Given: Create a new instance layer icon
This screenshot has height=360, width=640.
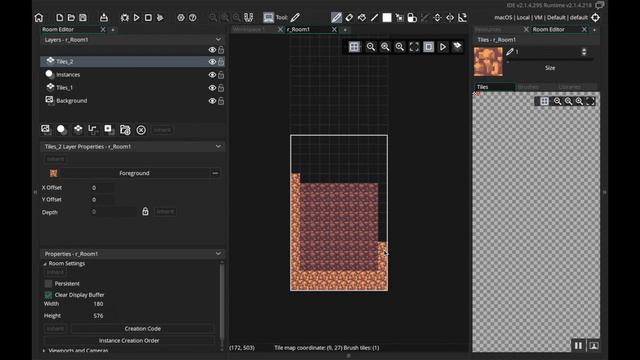Looking at the screenshot, I should pyautogui.click(x=61, y=130).
